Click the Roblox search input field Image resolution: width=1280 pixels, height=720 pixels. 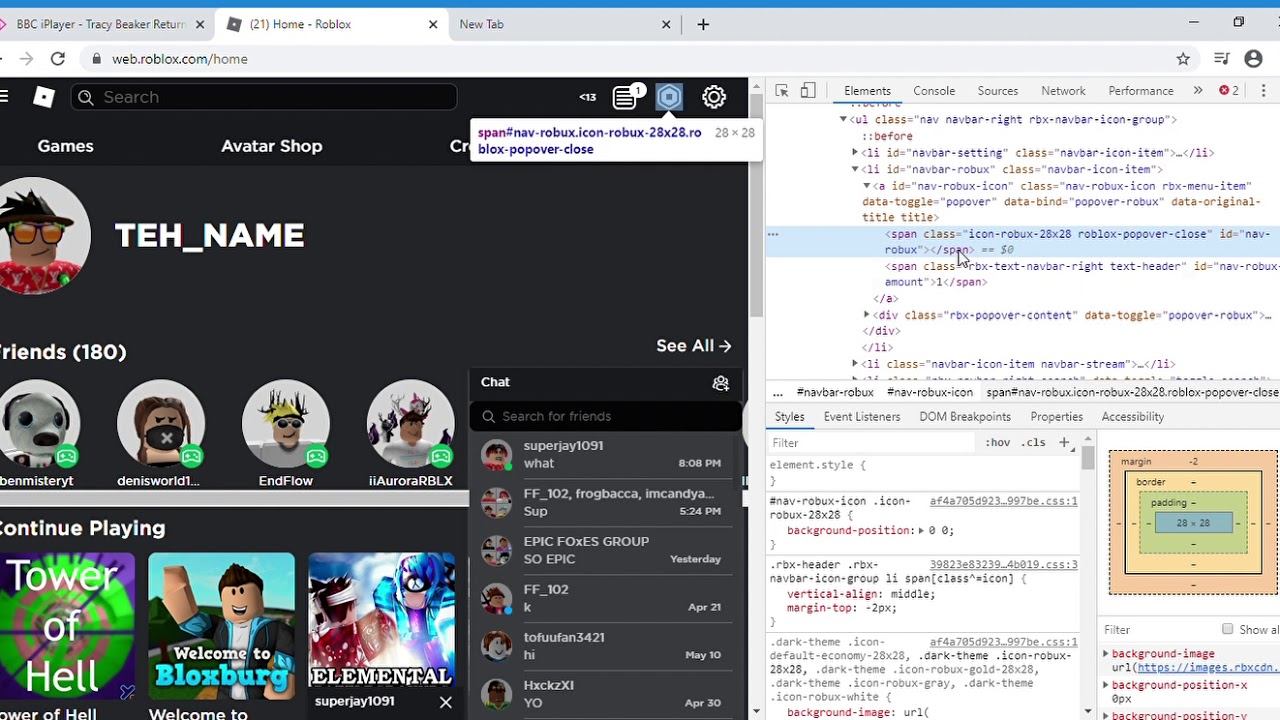pos(264,97)
